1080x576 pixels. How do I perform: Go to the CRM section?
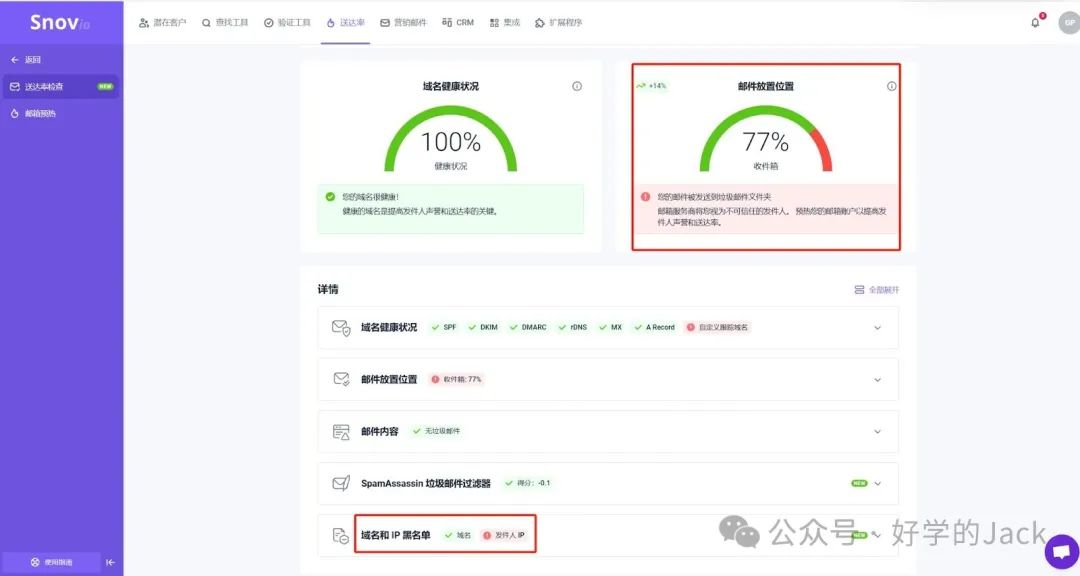tap(458, 23)
